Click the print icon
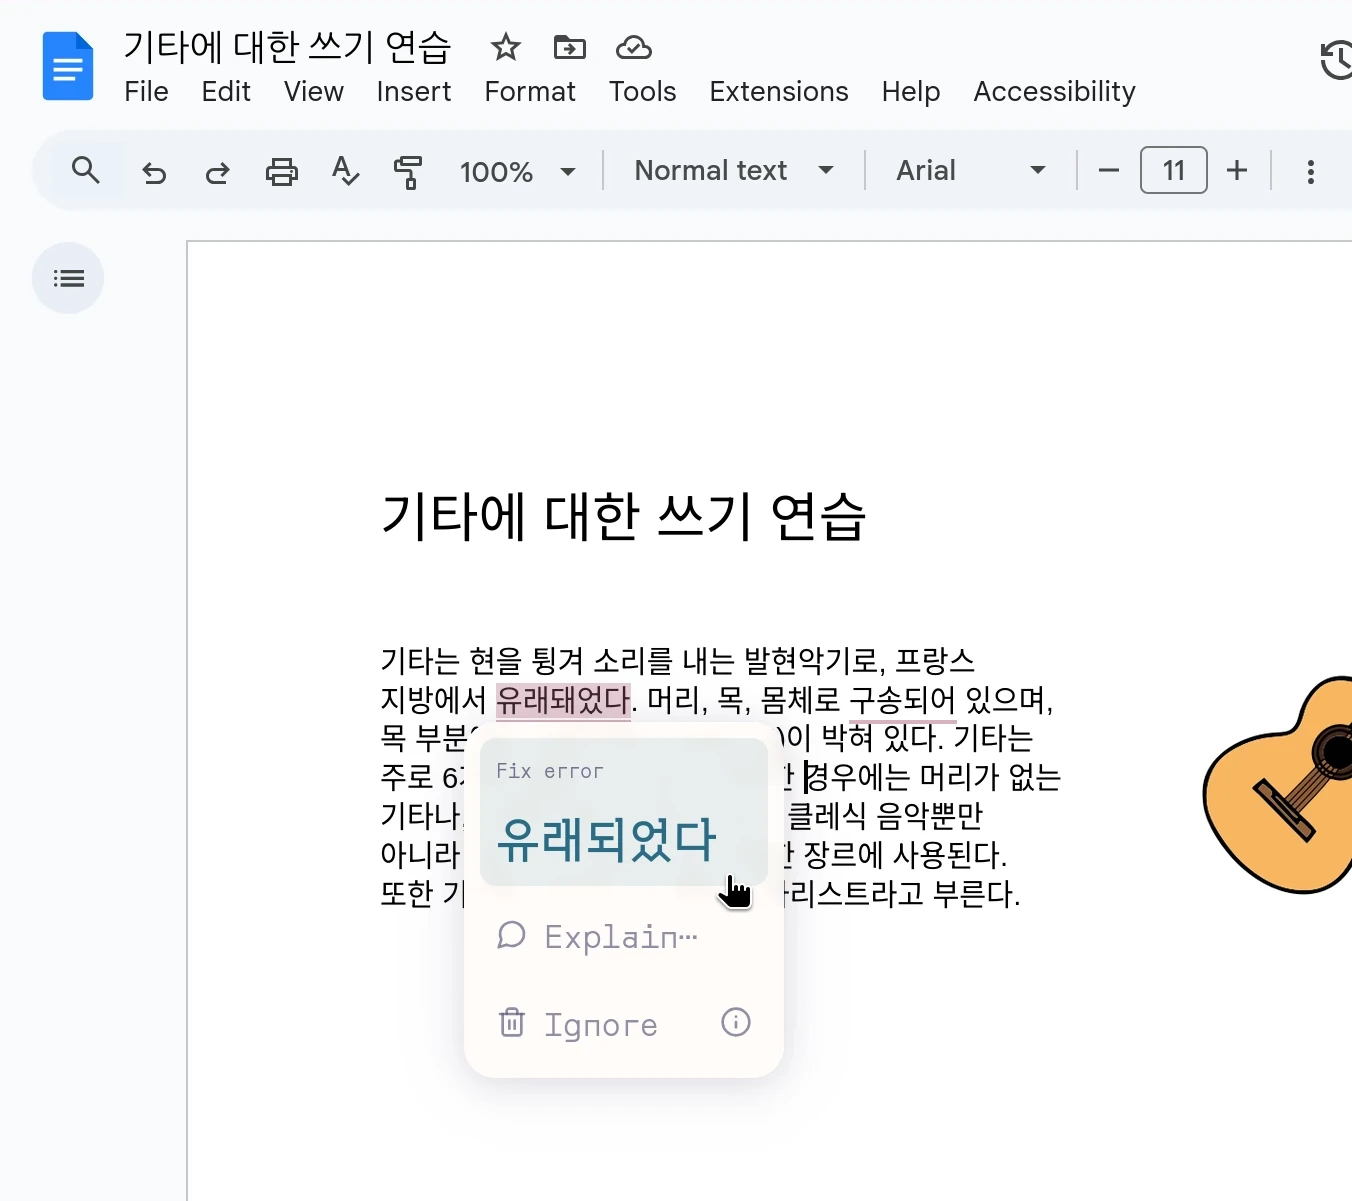Image resolution: width=1352 pixels, height=1201 pixels. coord(281,171)
